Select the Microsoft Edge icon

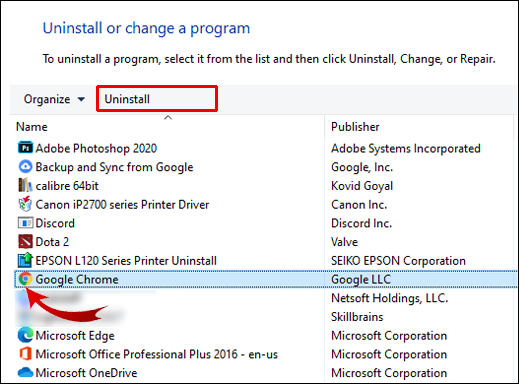tap(25, 335)
